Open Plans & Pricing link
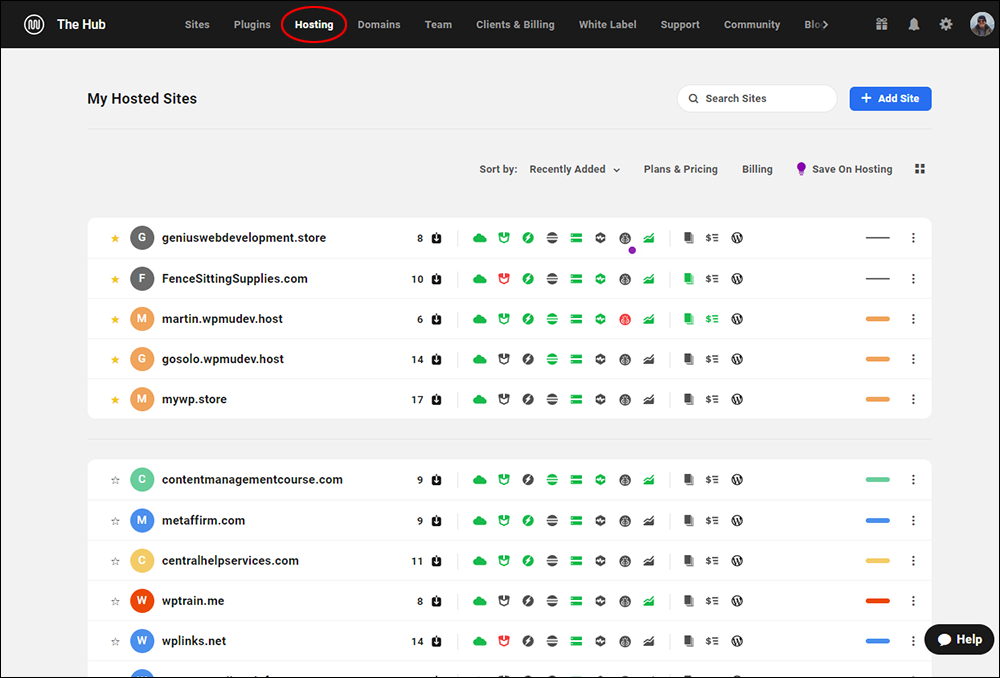Viewport: 1000px width, 678px height. pos(680,169)
